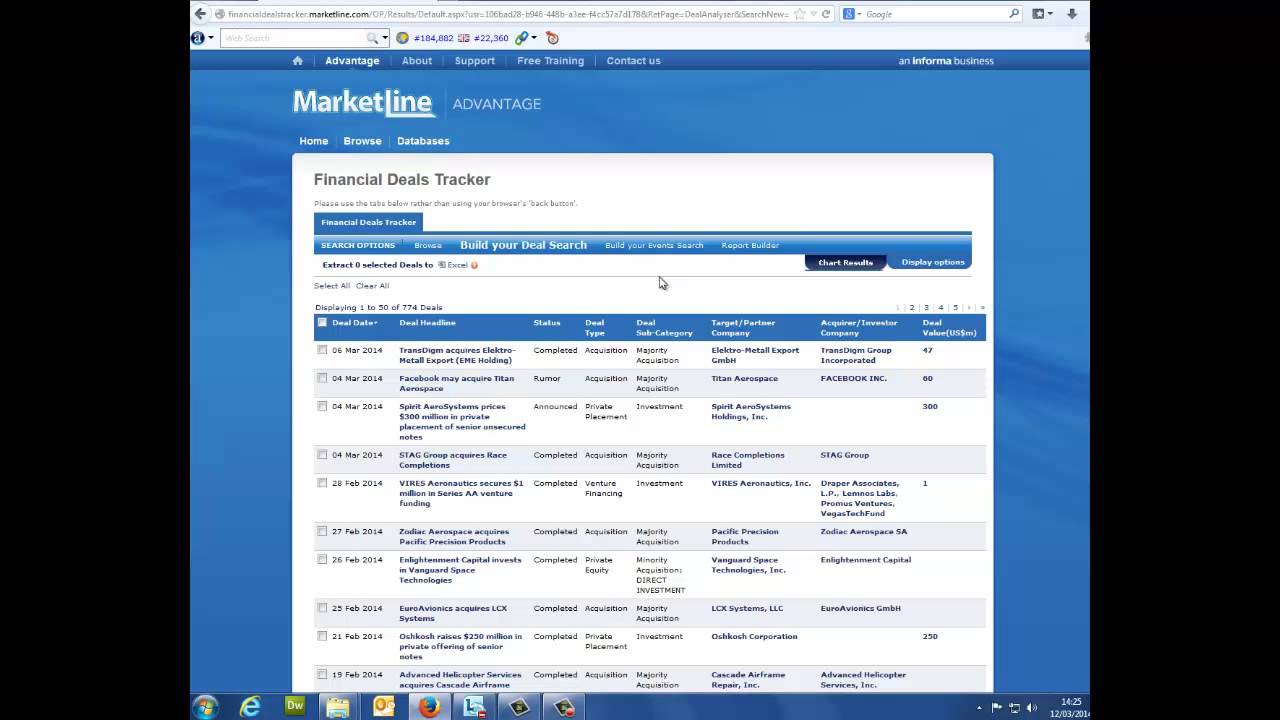The height and width of the screenshot is (720, 1280).
Task: Click the global rank globe icon
Action: (x=402, y=38)
